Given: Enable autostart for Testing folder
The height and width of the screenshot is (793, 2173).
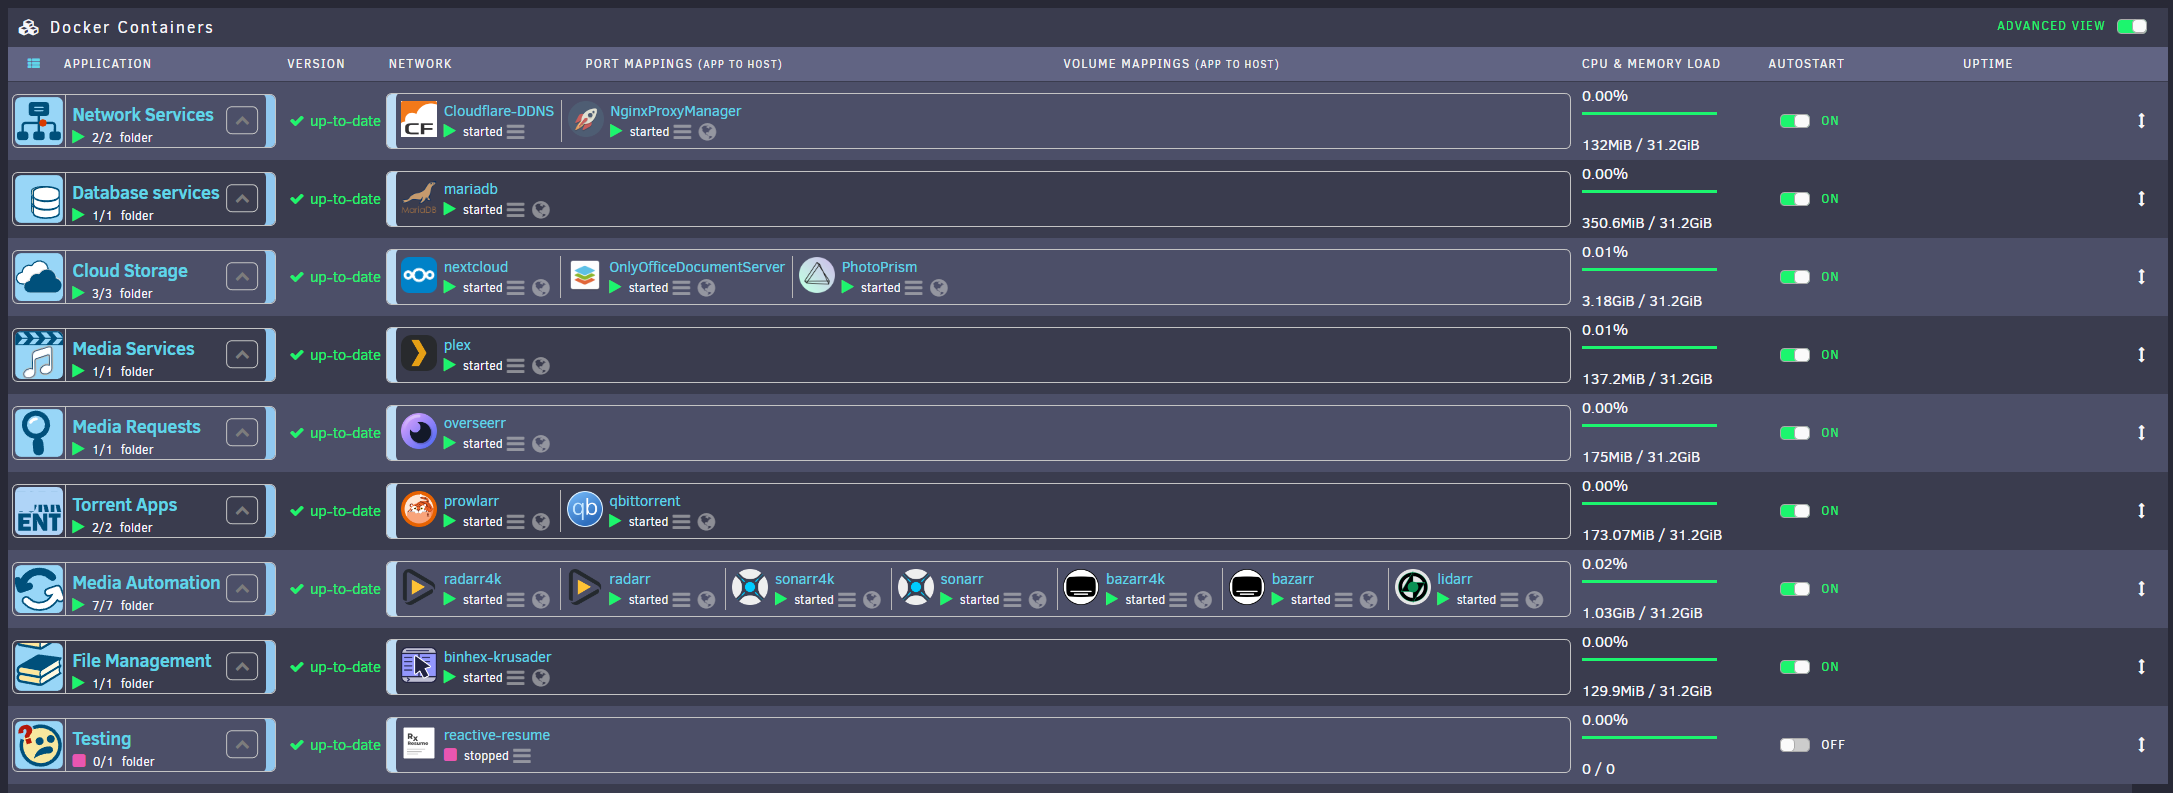Looking at the screenshot, I should tap(1795, 745).
